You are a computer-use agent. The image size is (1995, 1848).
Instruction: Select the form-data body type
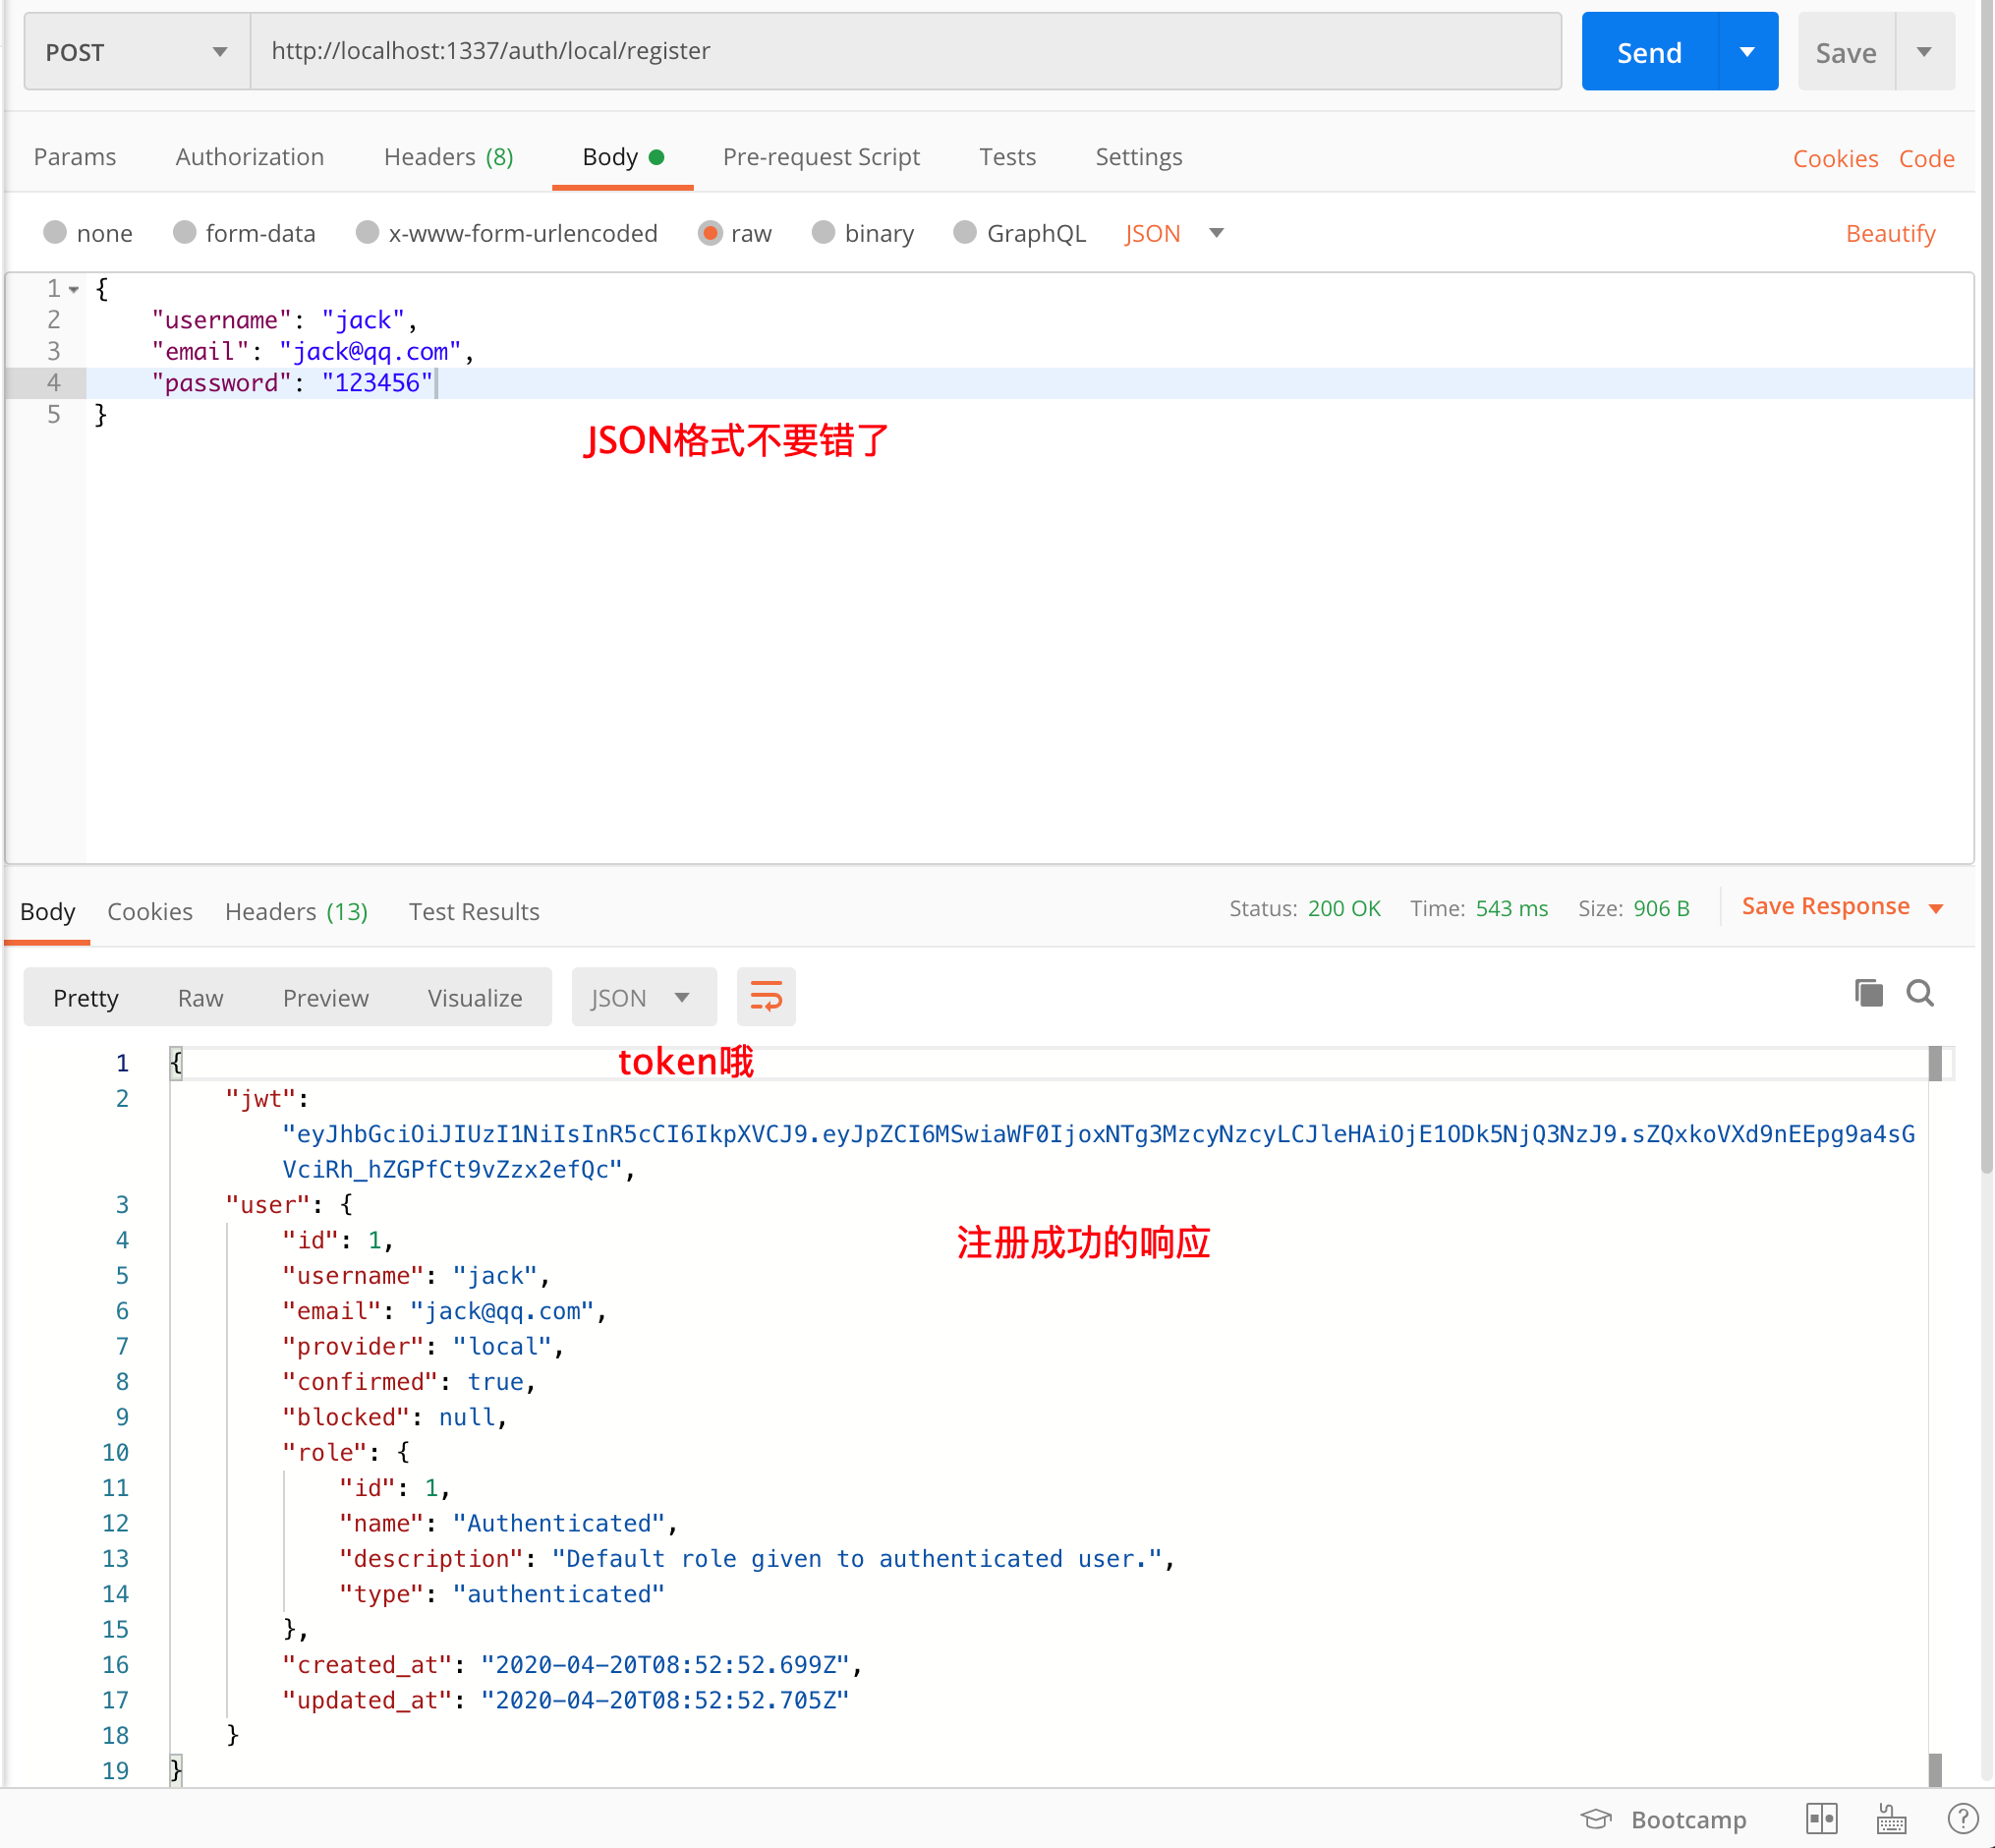click(185, 233)
